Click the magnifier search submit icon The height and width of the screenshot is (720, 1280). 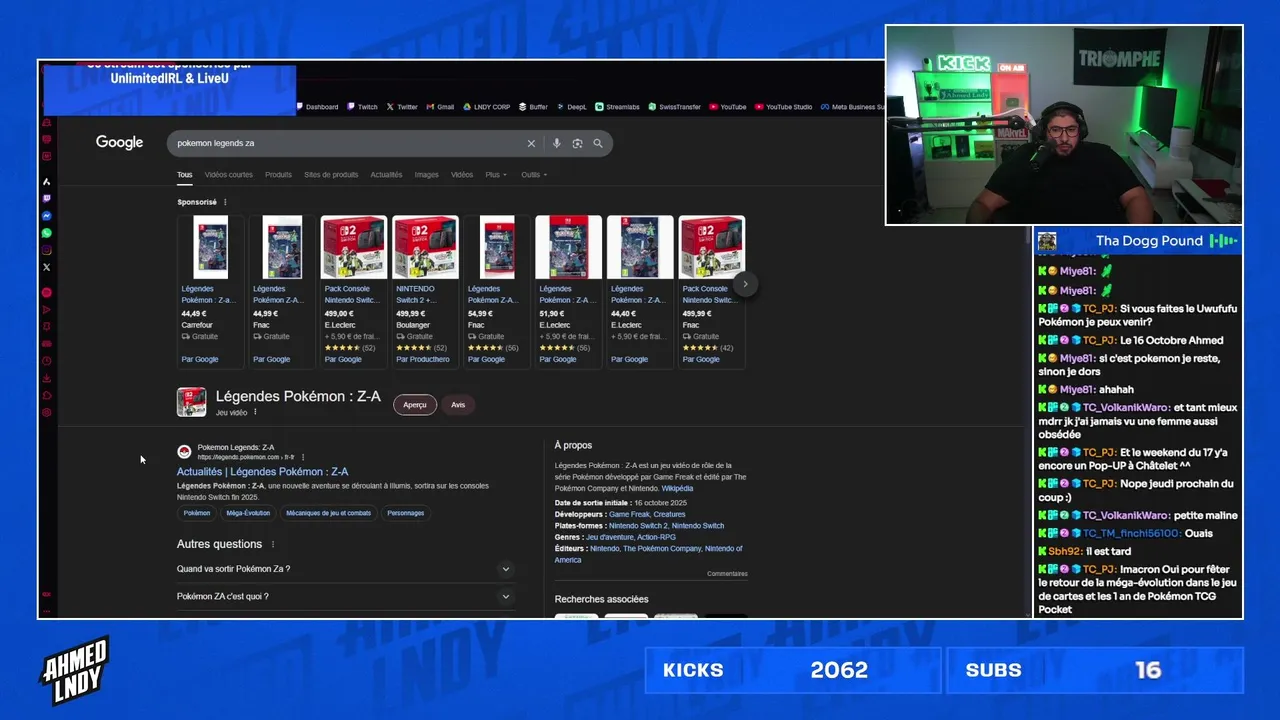598,143
